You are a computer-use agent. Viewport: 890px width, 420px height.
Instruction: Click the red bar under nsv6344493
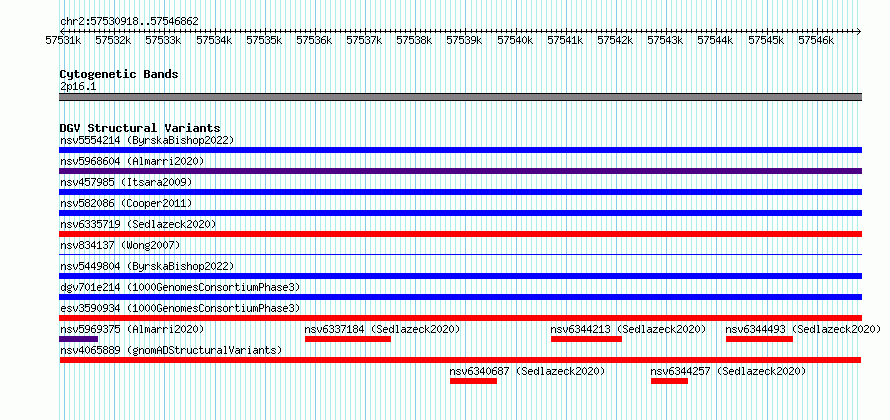click(759, 339)
